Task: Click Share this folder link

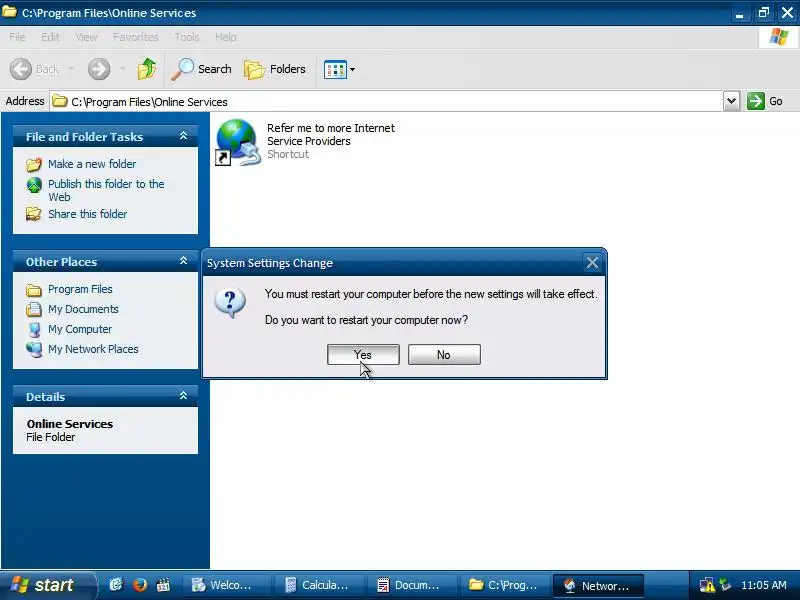Action: click(x=88, y=214)
